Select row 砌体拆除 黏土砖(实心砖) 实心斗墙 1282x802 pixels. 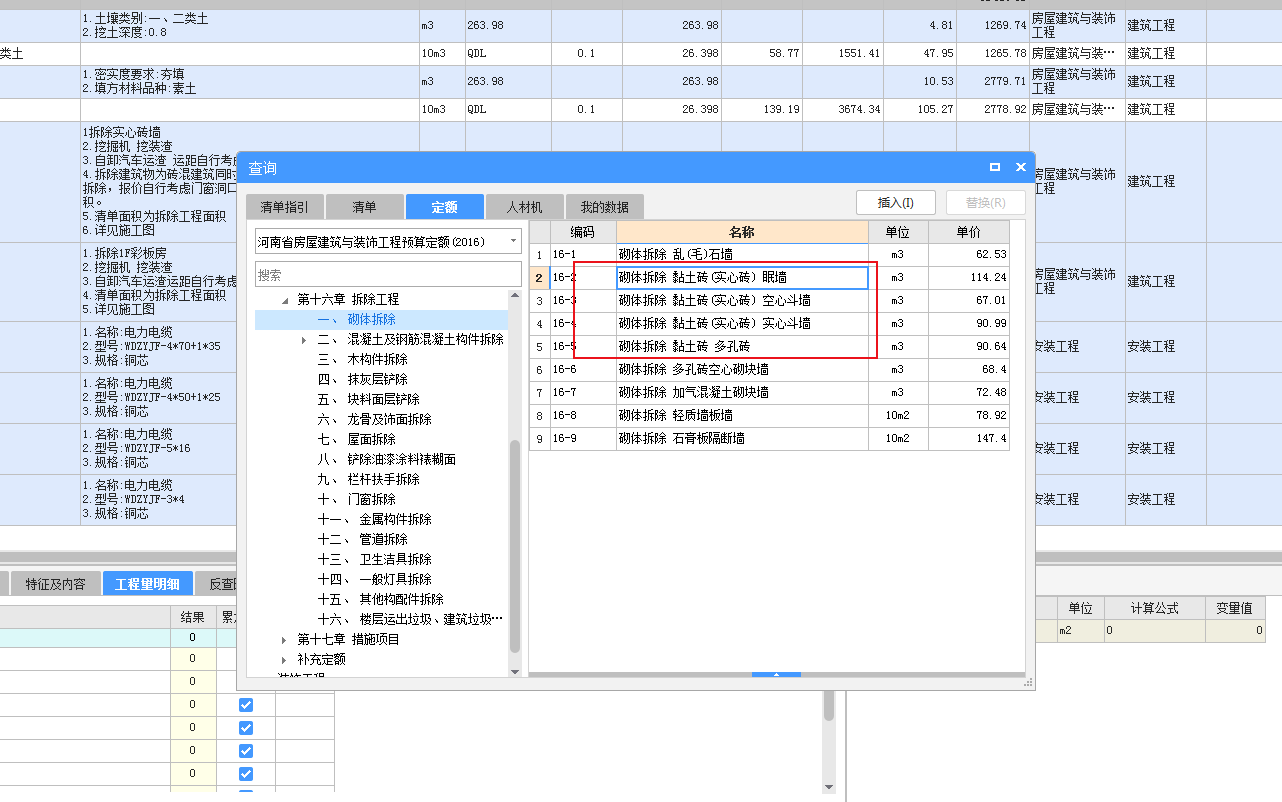[x=769, y=323]
